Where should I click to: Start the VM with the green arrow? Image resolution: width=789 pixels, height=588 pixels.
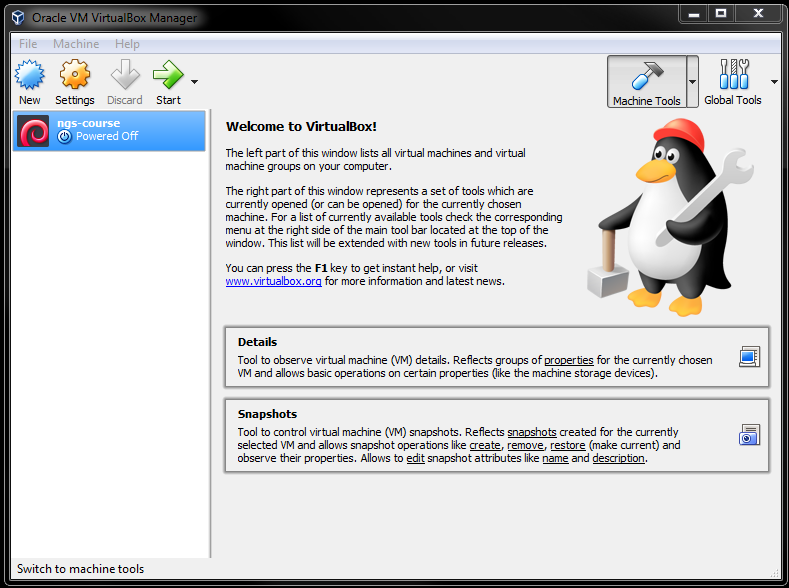tap(168, 74)
